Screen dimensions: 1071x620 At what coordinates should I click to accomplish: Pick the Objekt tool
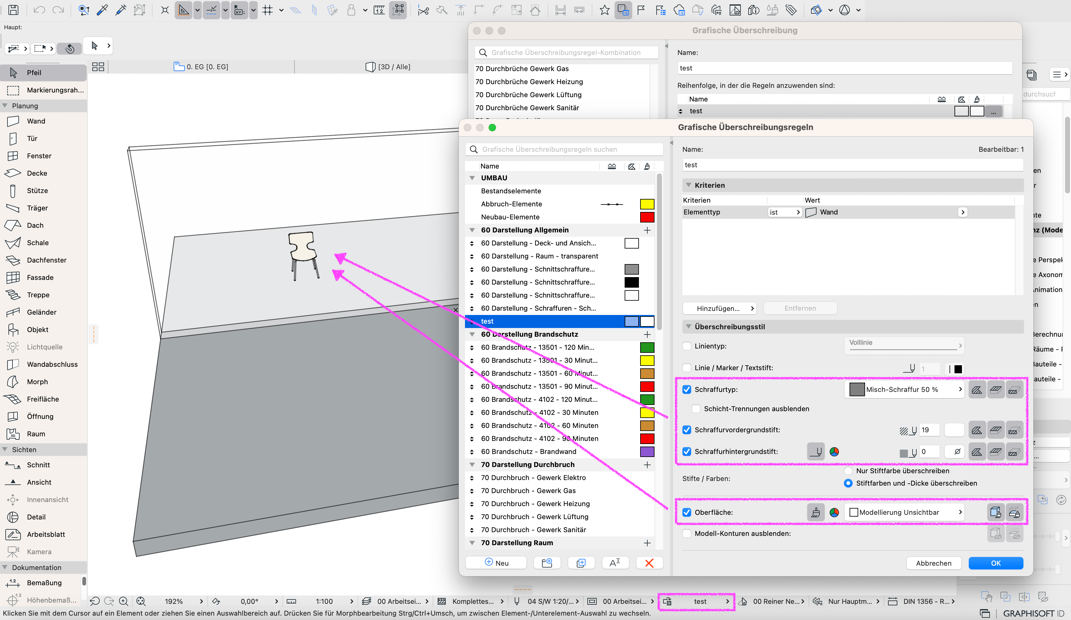[x=44, y=329]
